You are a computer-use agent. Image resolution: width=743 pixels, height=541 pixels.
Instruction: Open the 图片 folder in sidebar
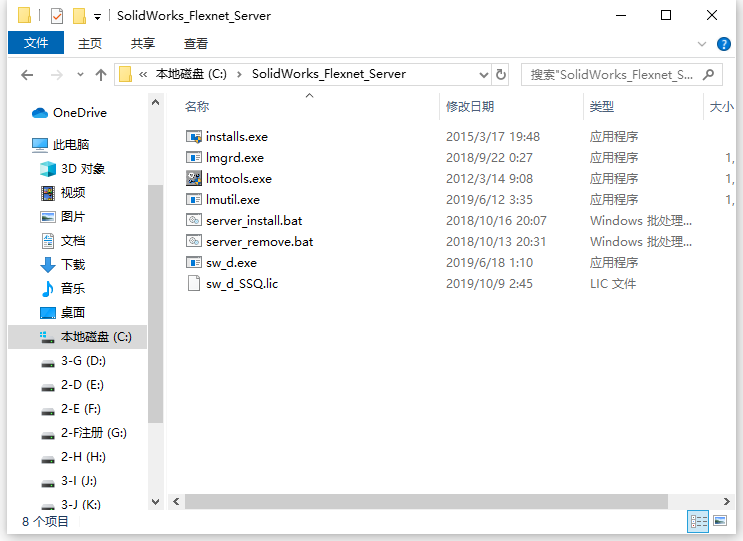pos(63,217)
